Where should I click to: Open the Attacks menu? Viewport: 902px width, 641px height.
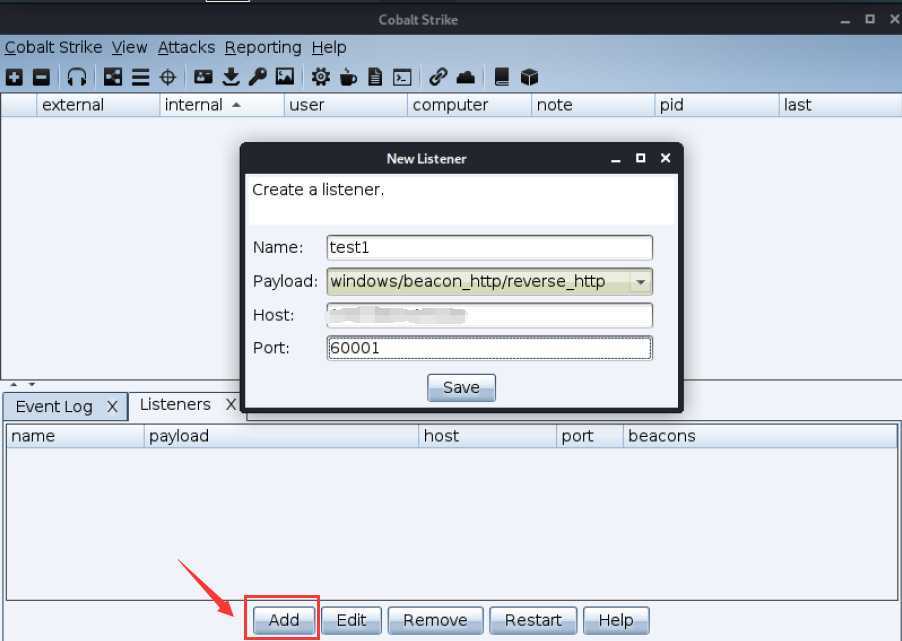tap(186, 47)
